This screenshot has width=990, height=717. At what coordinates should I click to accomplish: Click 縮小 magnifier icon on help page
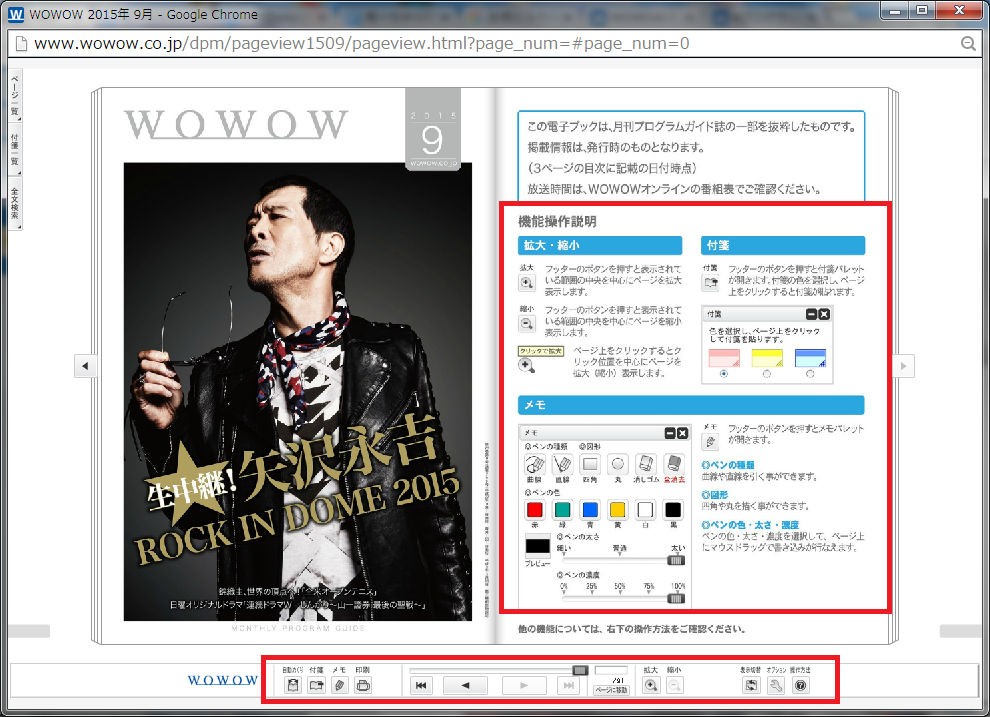(527, 324)
